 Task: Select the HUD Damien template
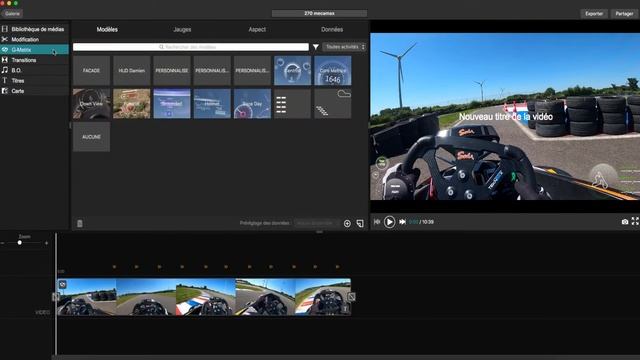point(132,71)
